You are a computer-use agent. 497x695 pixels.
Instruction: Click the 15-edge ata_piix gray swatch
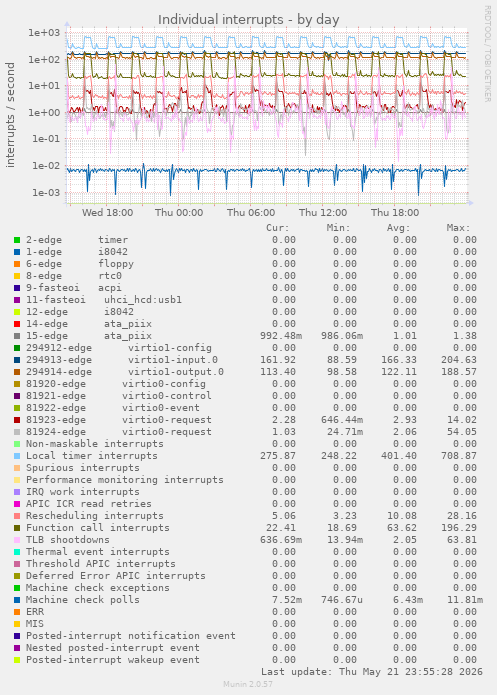[x=17, y=336]
